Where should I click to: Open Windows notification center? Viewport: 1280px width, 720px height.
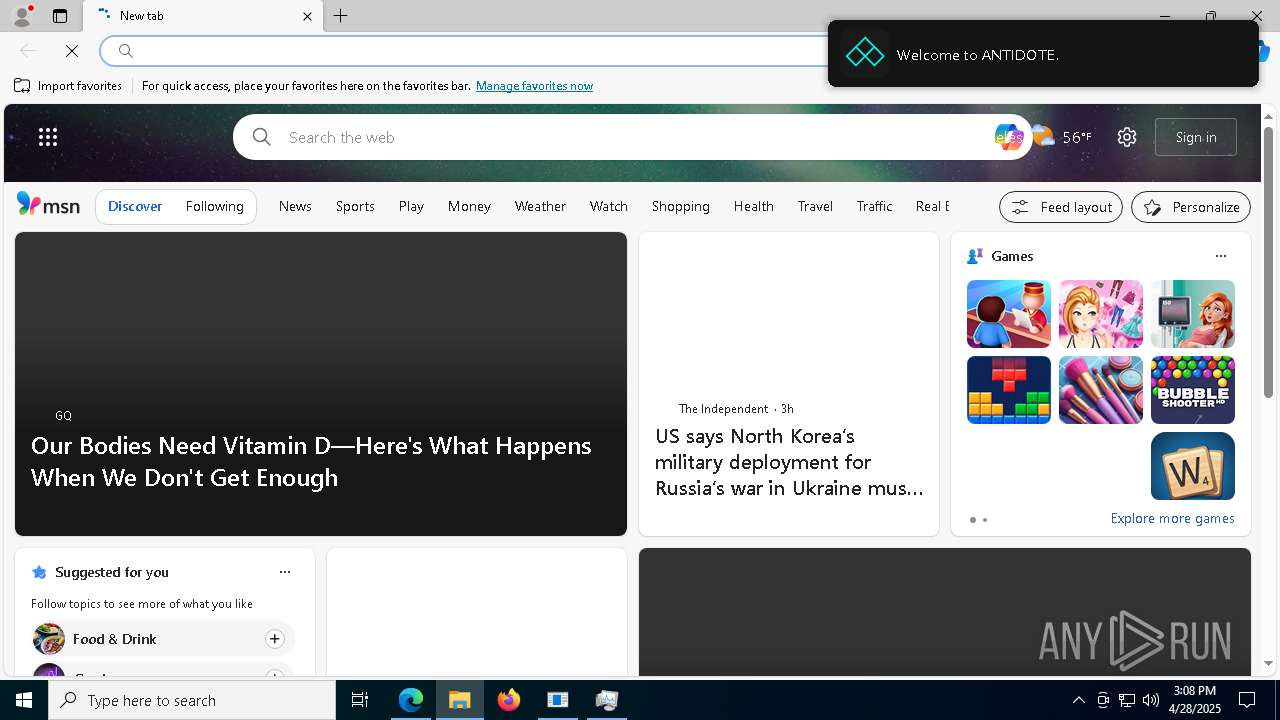1247,700
